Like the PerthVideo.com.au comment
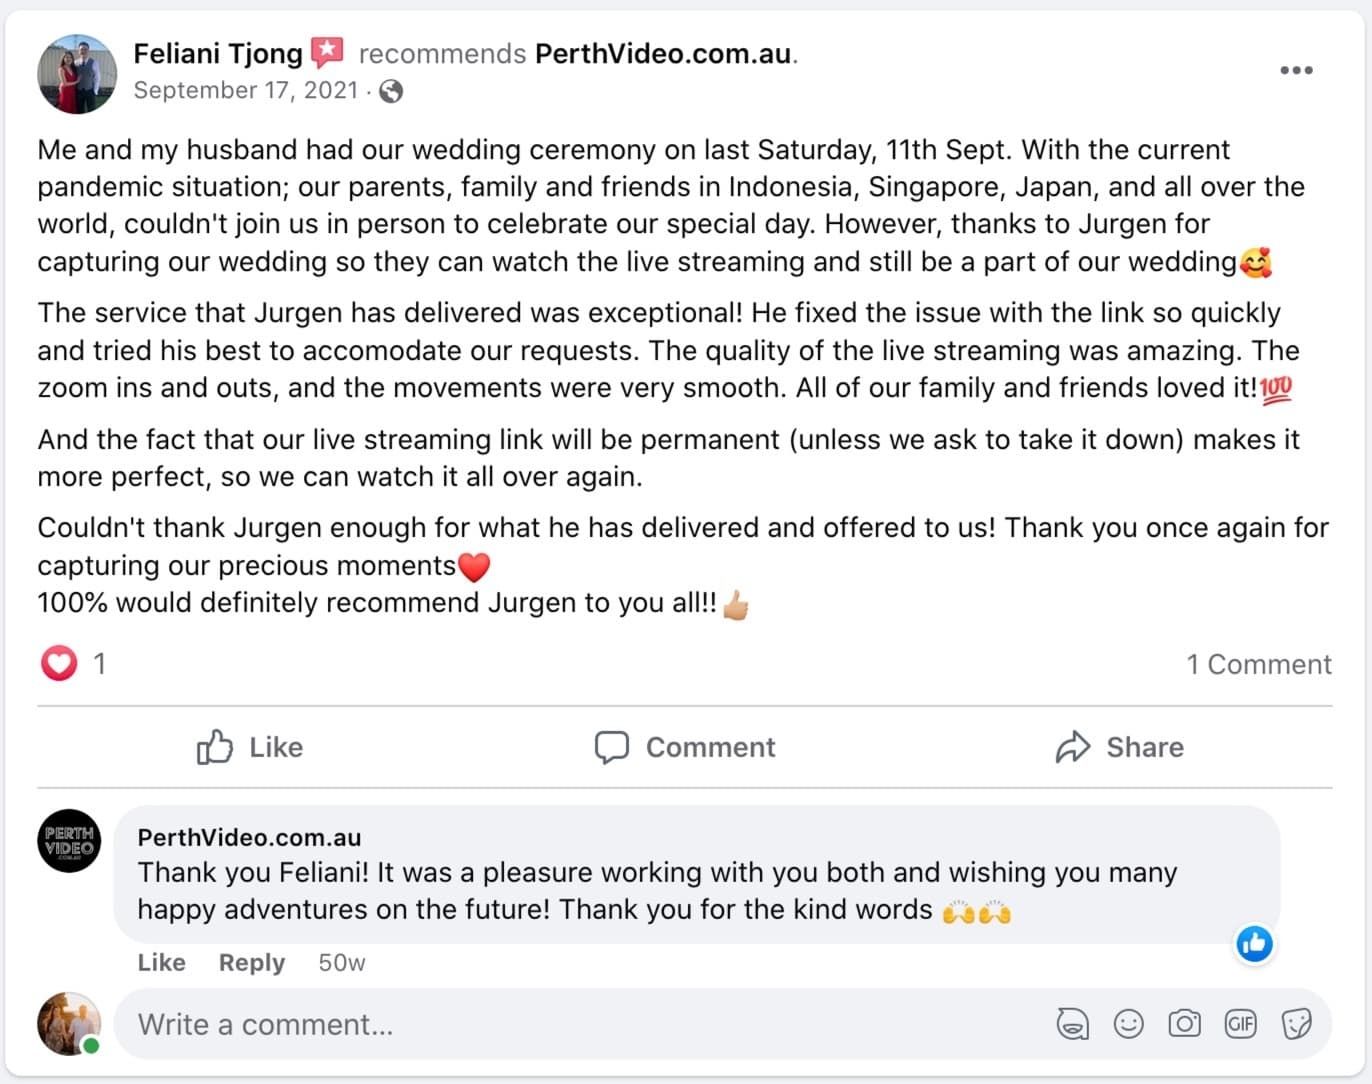Screen dimensions: 1372x1084 tap(161, 962)
